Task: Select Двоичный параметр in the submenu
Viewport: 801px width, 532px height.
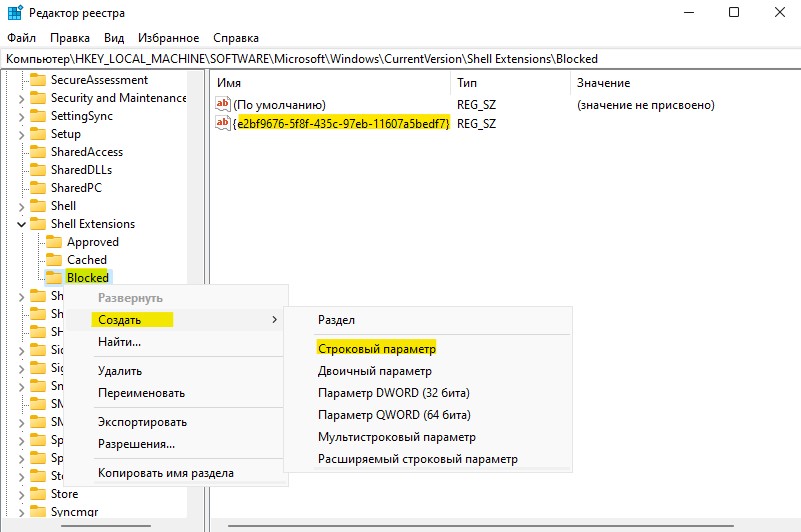Action: click(x=428, y=371)
